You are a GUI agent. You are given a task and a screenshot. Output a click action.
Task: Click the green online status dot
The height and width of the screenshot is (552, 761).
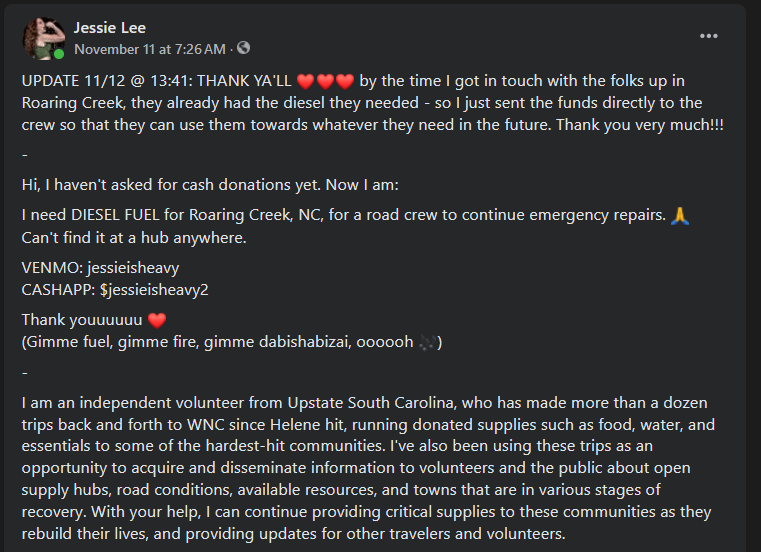pos(58,54)
